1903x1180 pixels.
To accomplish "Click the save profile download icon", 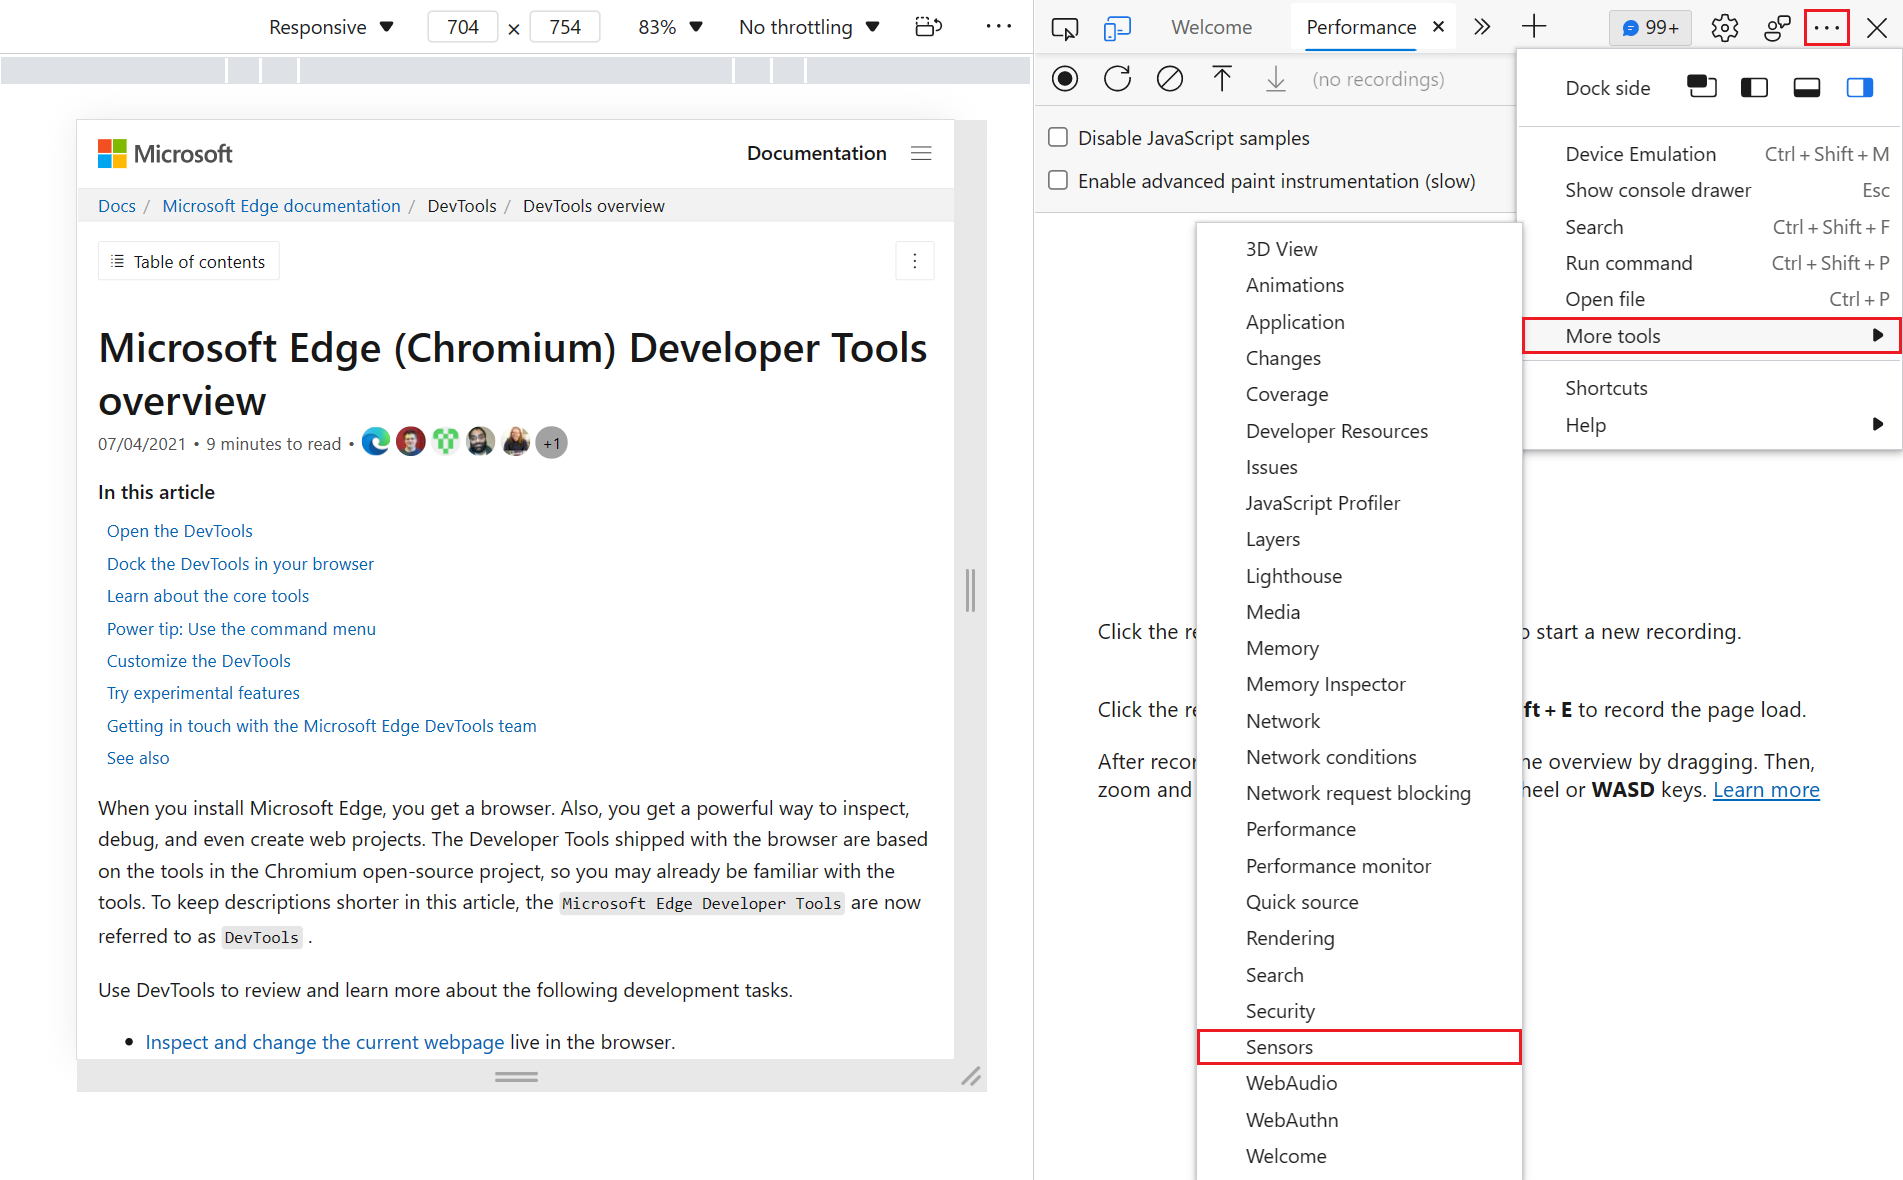I will pyautogui.click(x=1275, y=79).
